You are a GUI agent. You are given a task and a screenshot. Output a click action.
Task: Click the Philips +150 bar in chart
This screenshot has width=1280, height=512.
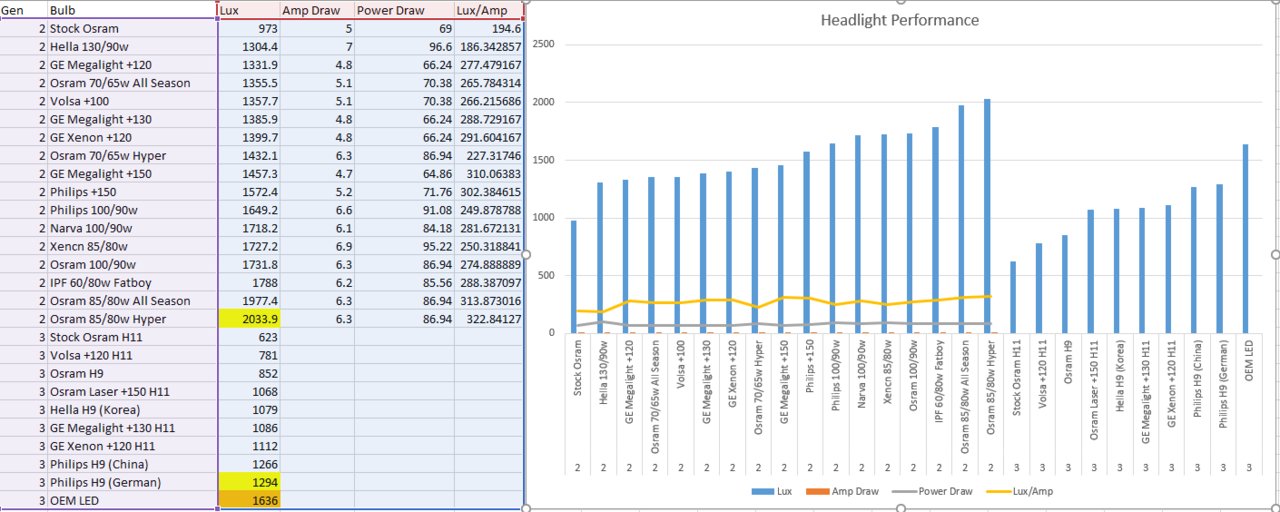click(806, 242)
